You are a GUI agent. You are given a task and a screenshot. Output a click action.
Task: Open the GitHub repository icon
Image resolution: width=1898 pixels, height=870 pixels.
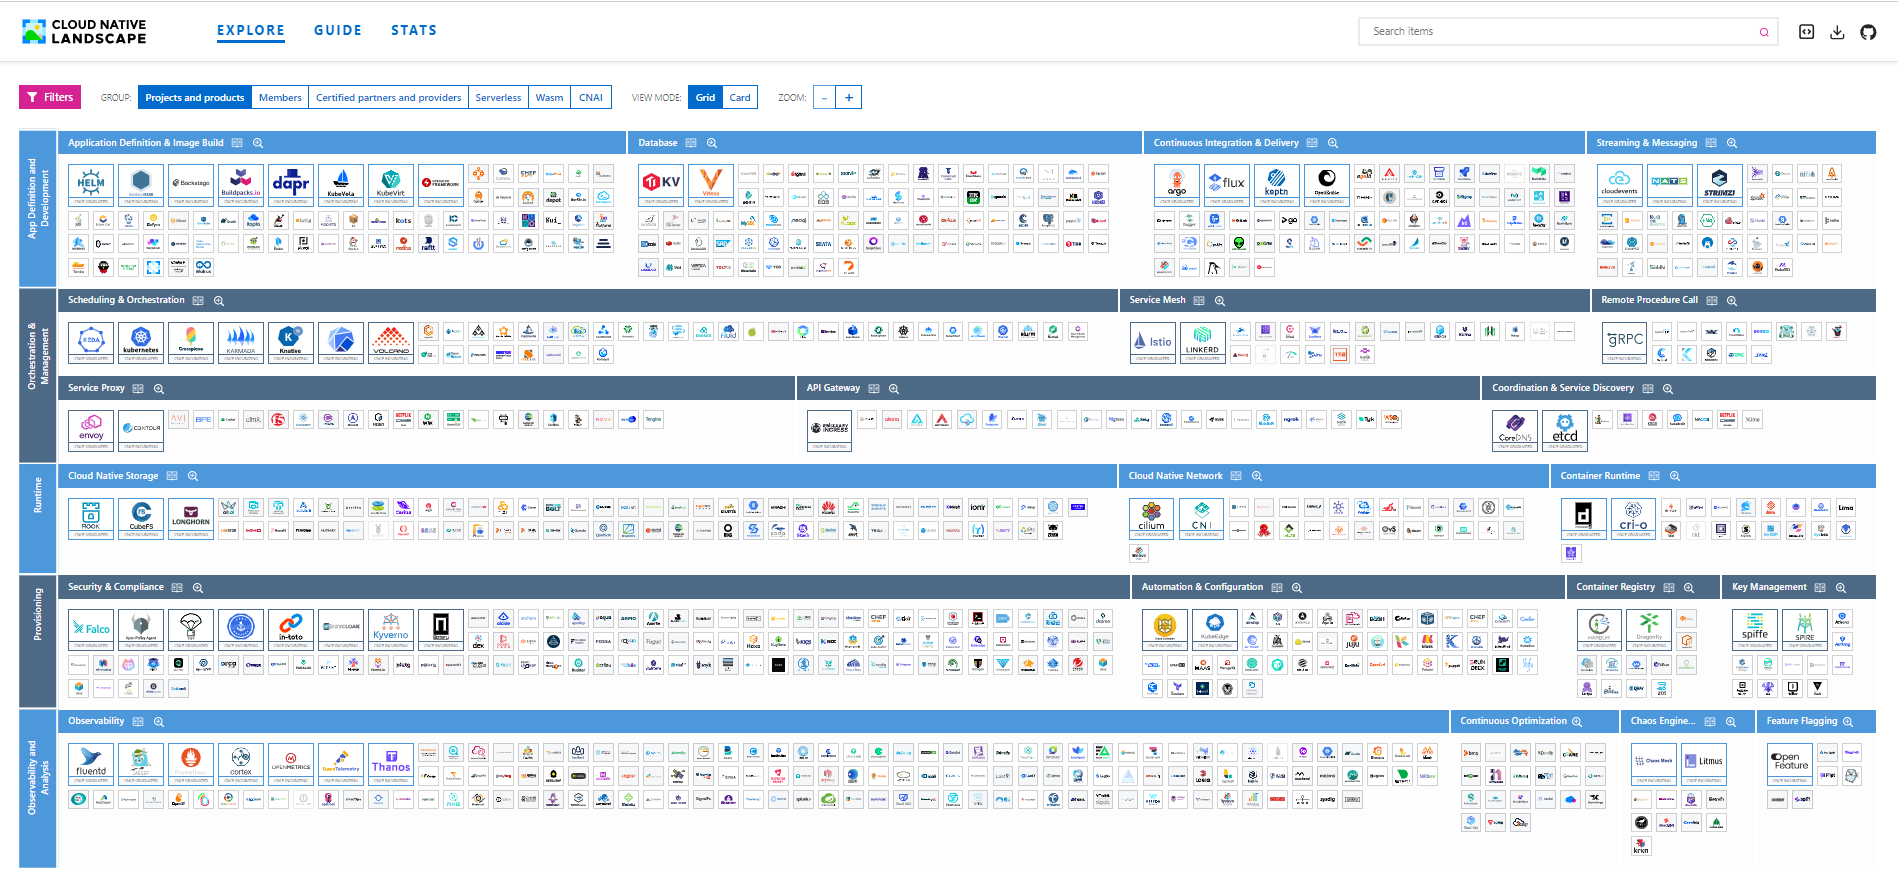1867,32
